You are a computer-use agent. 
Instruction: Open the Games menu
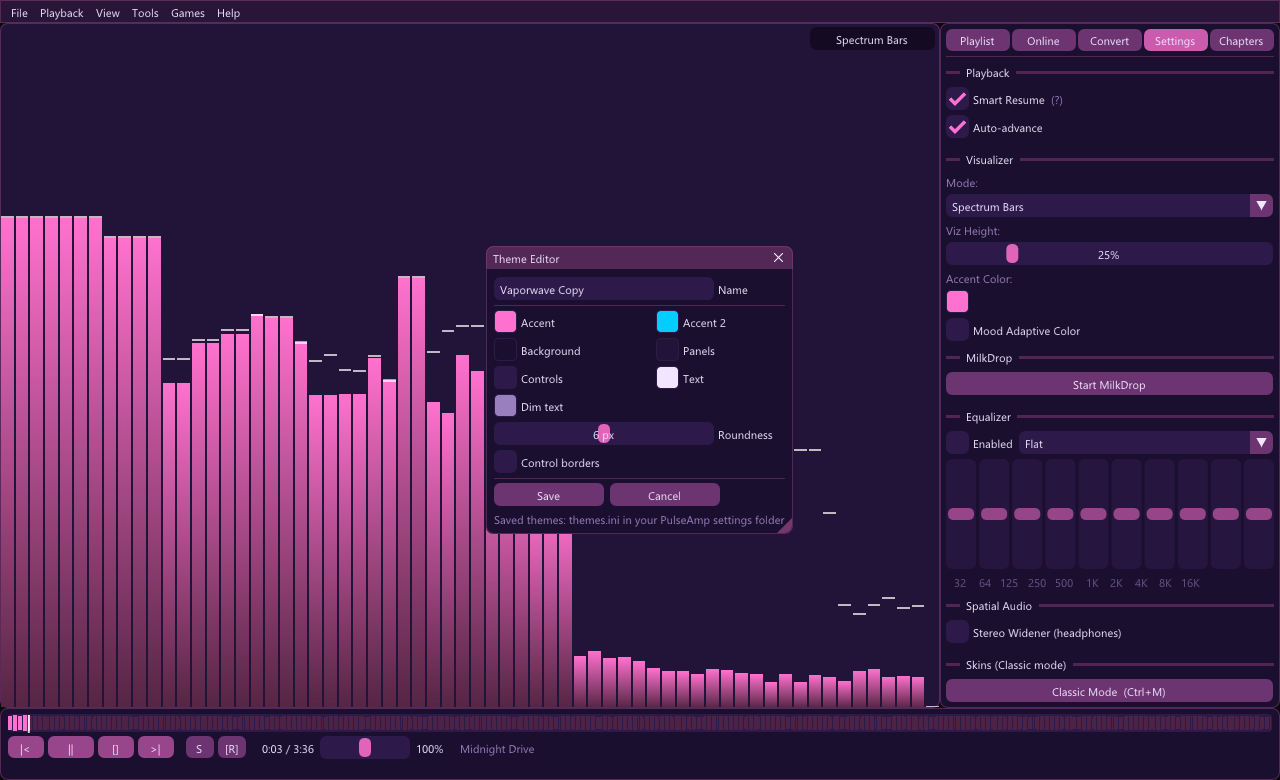pos(188,13)
